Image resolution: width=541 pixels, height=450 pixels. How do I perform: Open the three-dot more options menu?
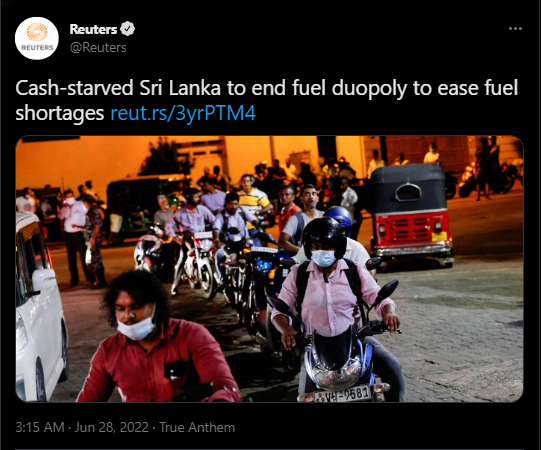[x=515, y=29]
